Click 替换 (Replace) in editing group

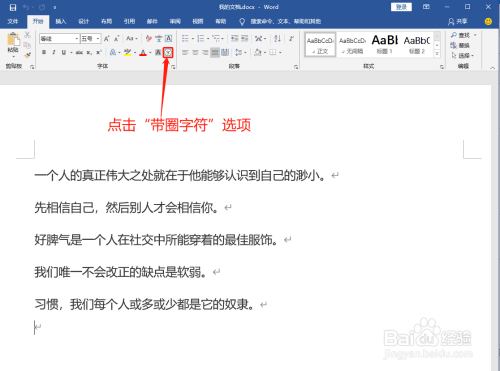[460, 45]
